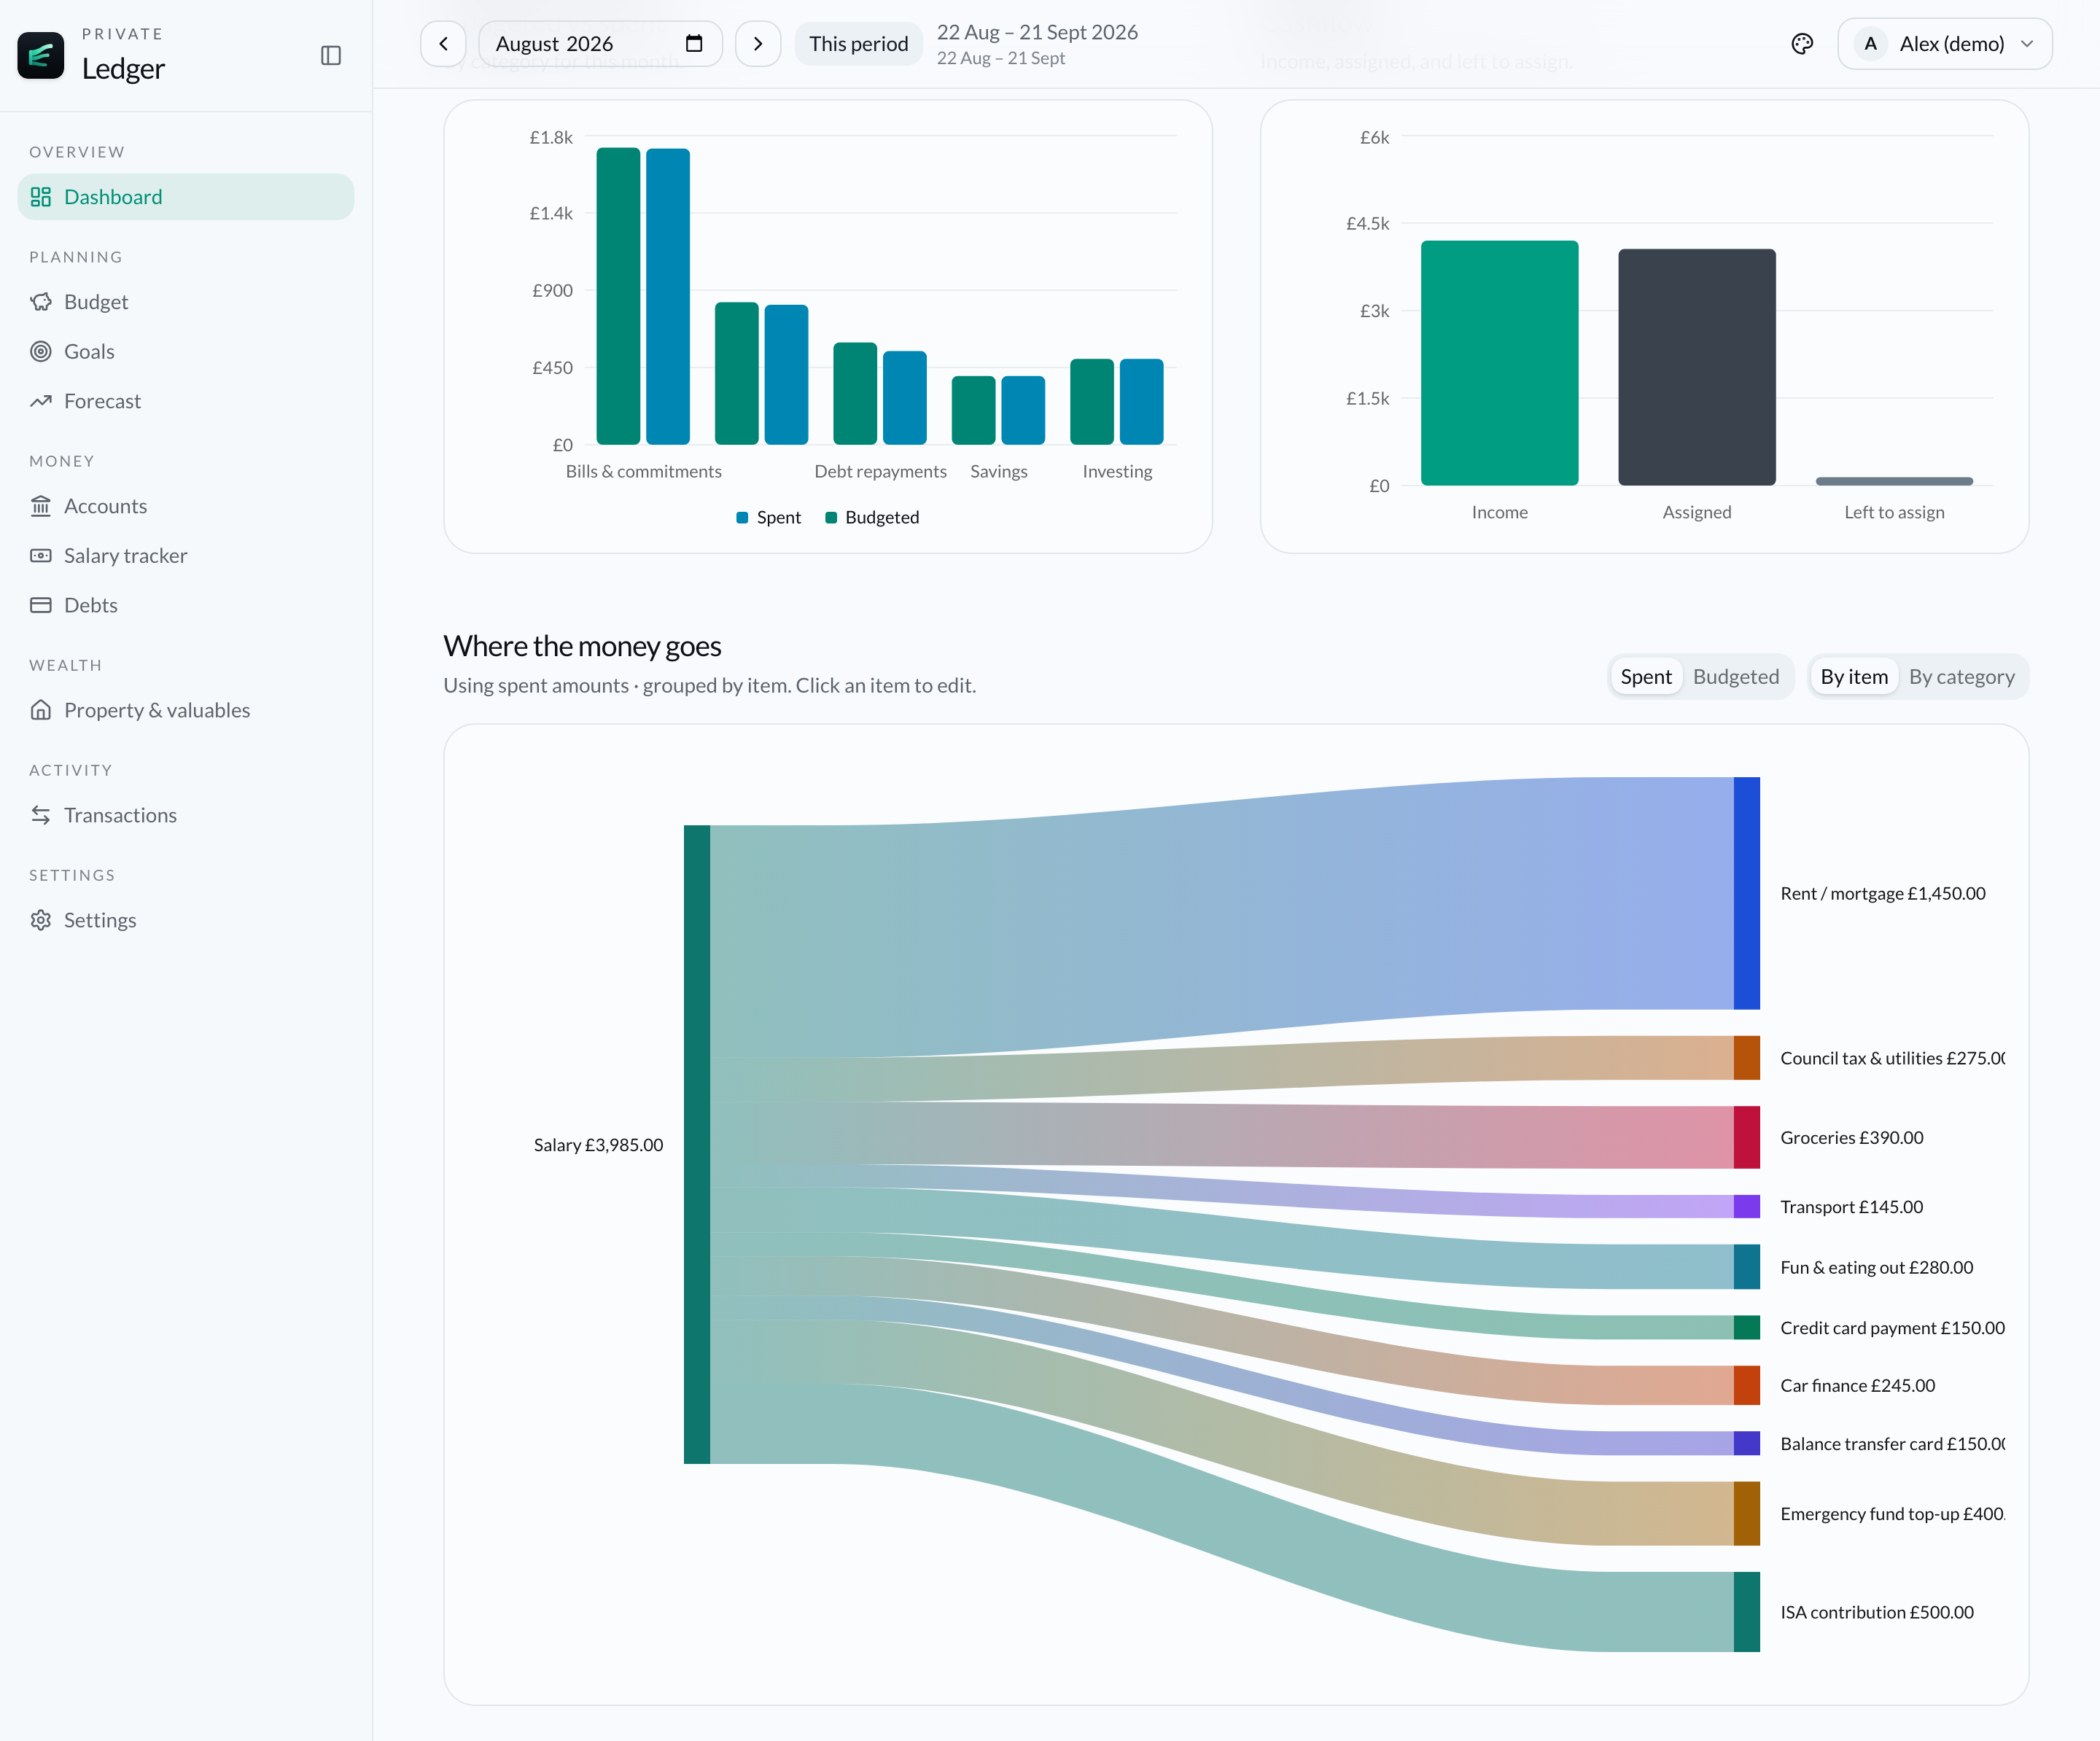Click the Car finance £245.00 label

point(1857,1386)
